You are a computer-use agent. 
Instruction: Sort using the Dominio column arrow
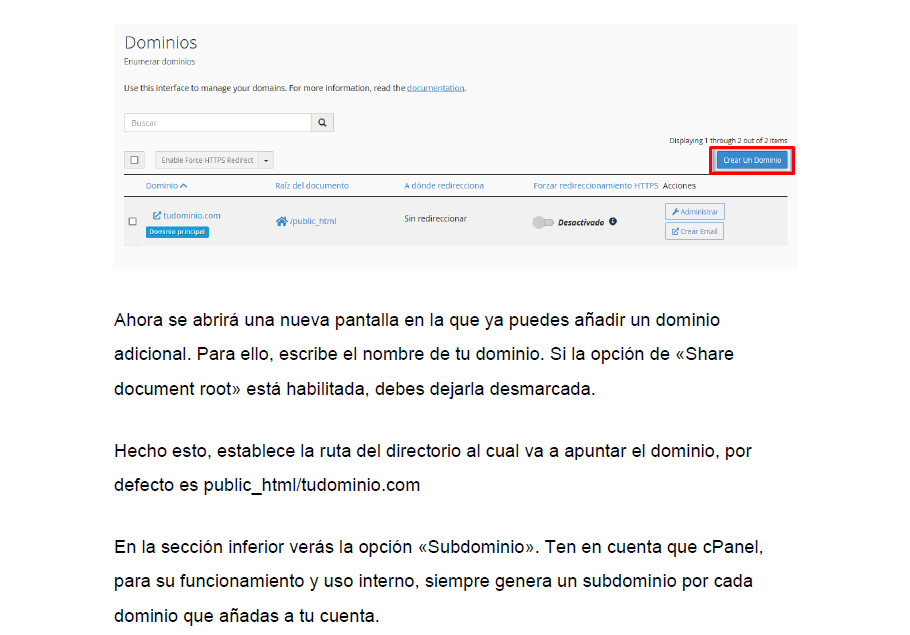[184, 186]
